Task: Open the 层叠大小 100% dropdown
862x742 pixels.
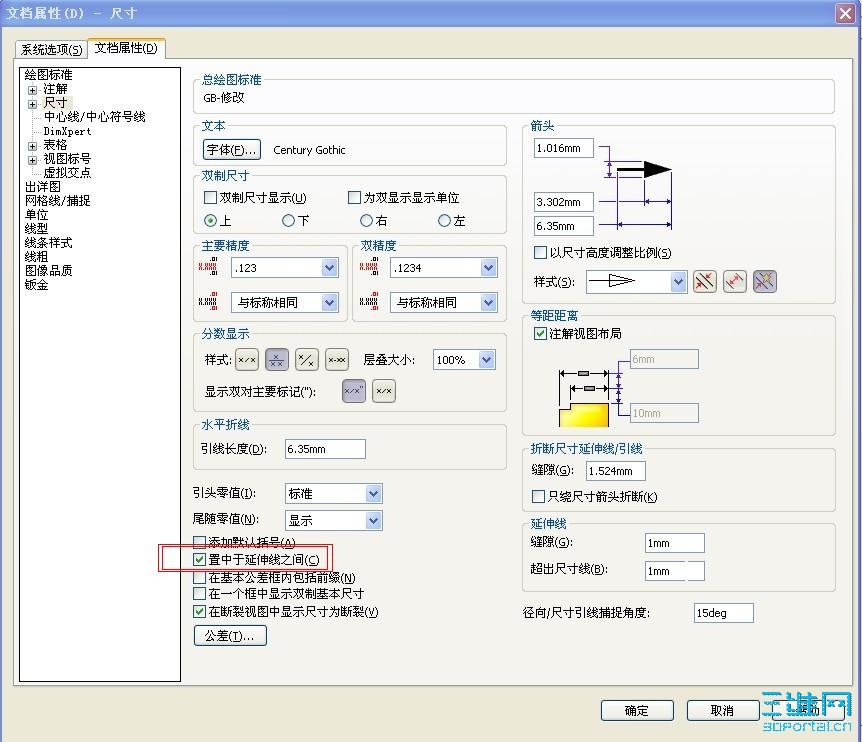Action: coord(486,360)
